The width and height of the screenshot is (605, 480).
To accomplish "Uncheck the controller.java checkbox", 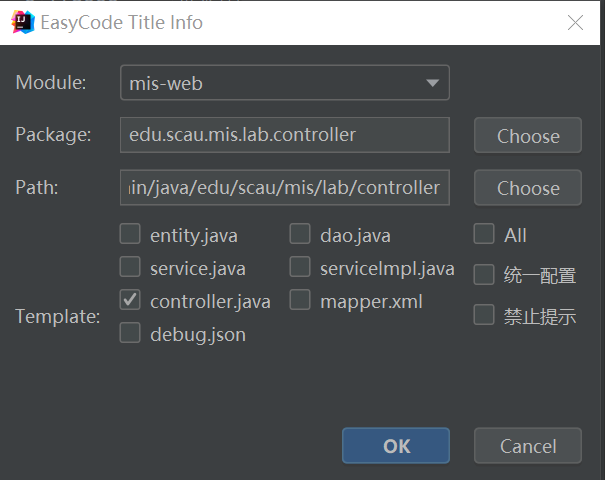I will (130, 299).
